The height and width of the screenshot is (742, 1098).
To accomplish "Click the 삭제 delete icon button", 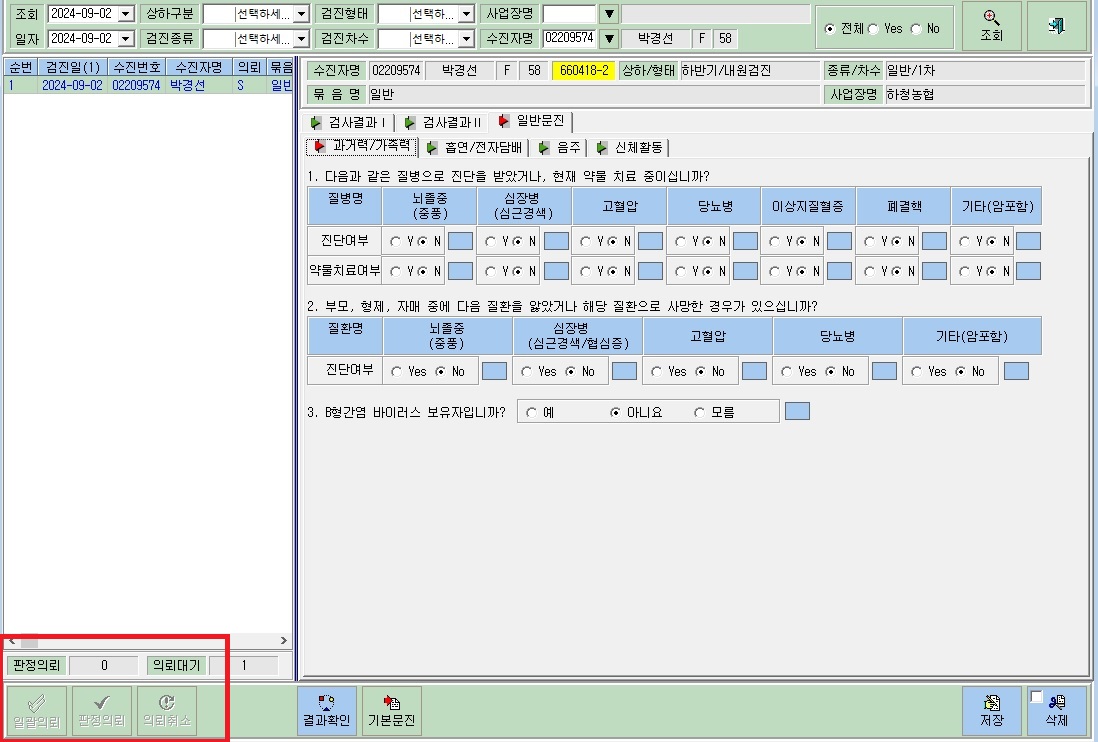I will tap(1057, 710).
